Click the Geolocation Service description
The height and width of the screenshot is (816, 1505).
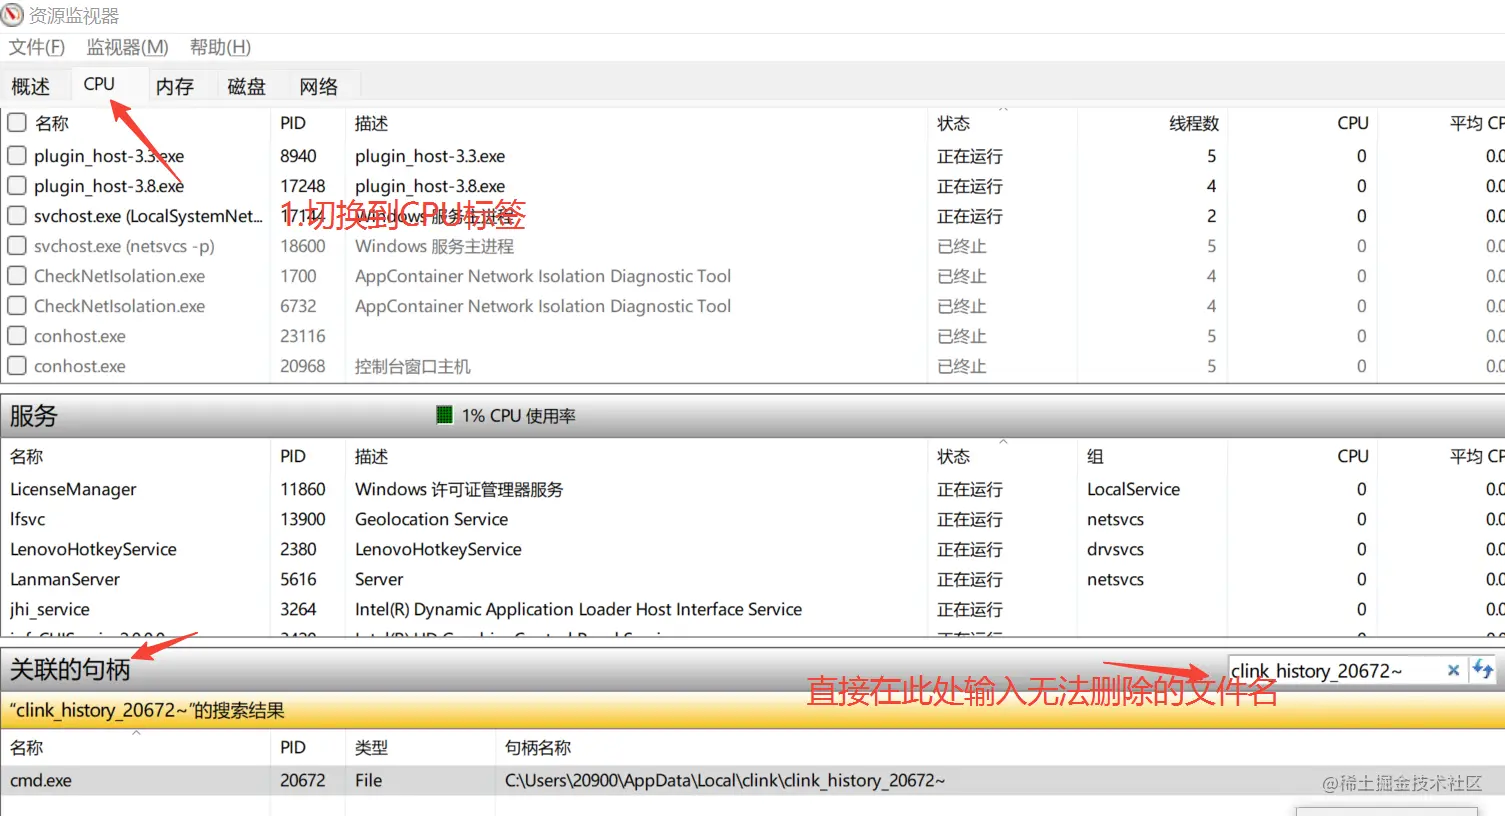431,519
